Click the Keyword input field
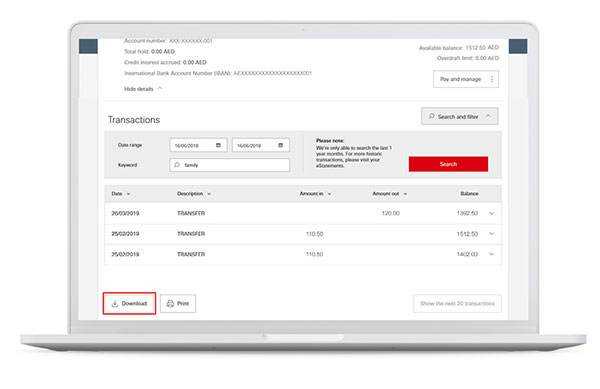The width and height of the screenshot is (600, 389). pos(230,165)
